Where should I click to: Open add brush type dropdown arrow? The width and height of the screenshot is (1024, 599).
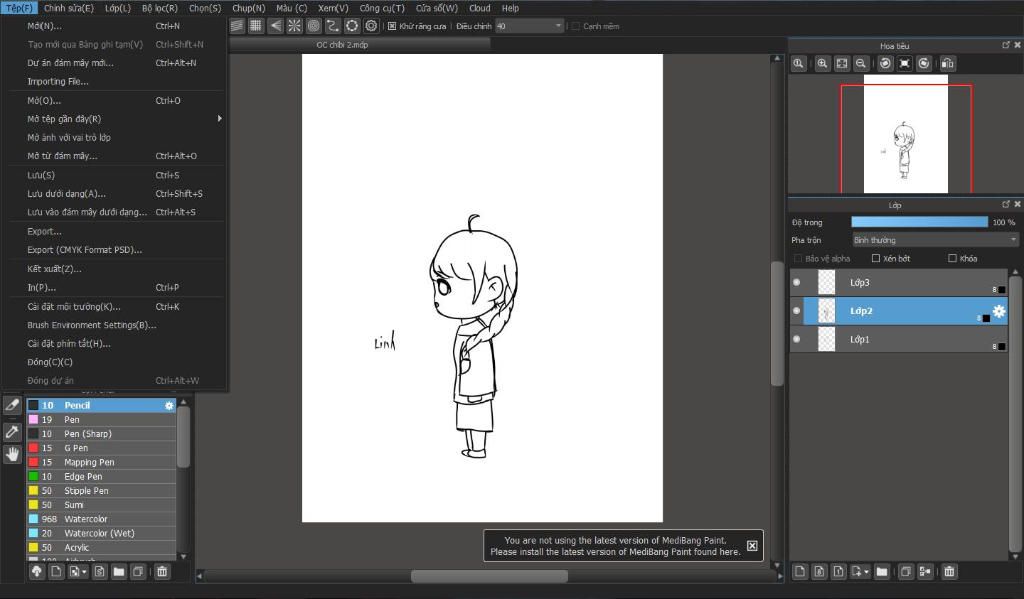coord(84,572)
